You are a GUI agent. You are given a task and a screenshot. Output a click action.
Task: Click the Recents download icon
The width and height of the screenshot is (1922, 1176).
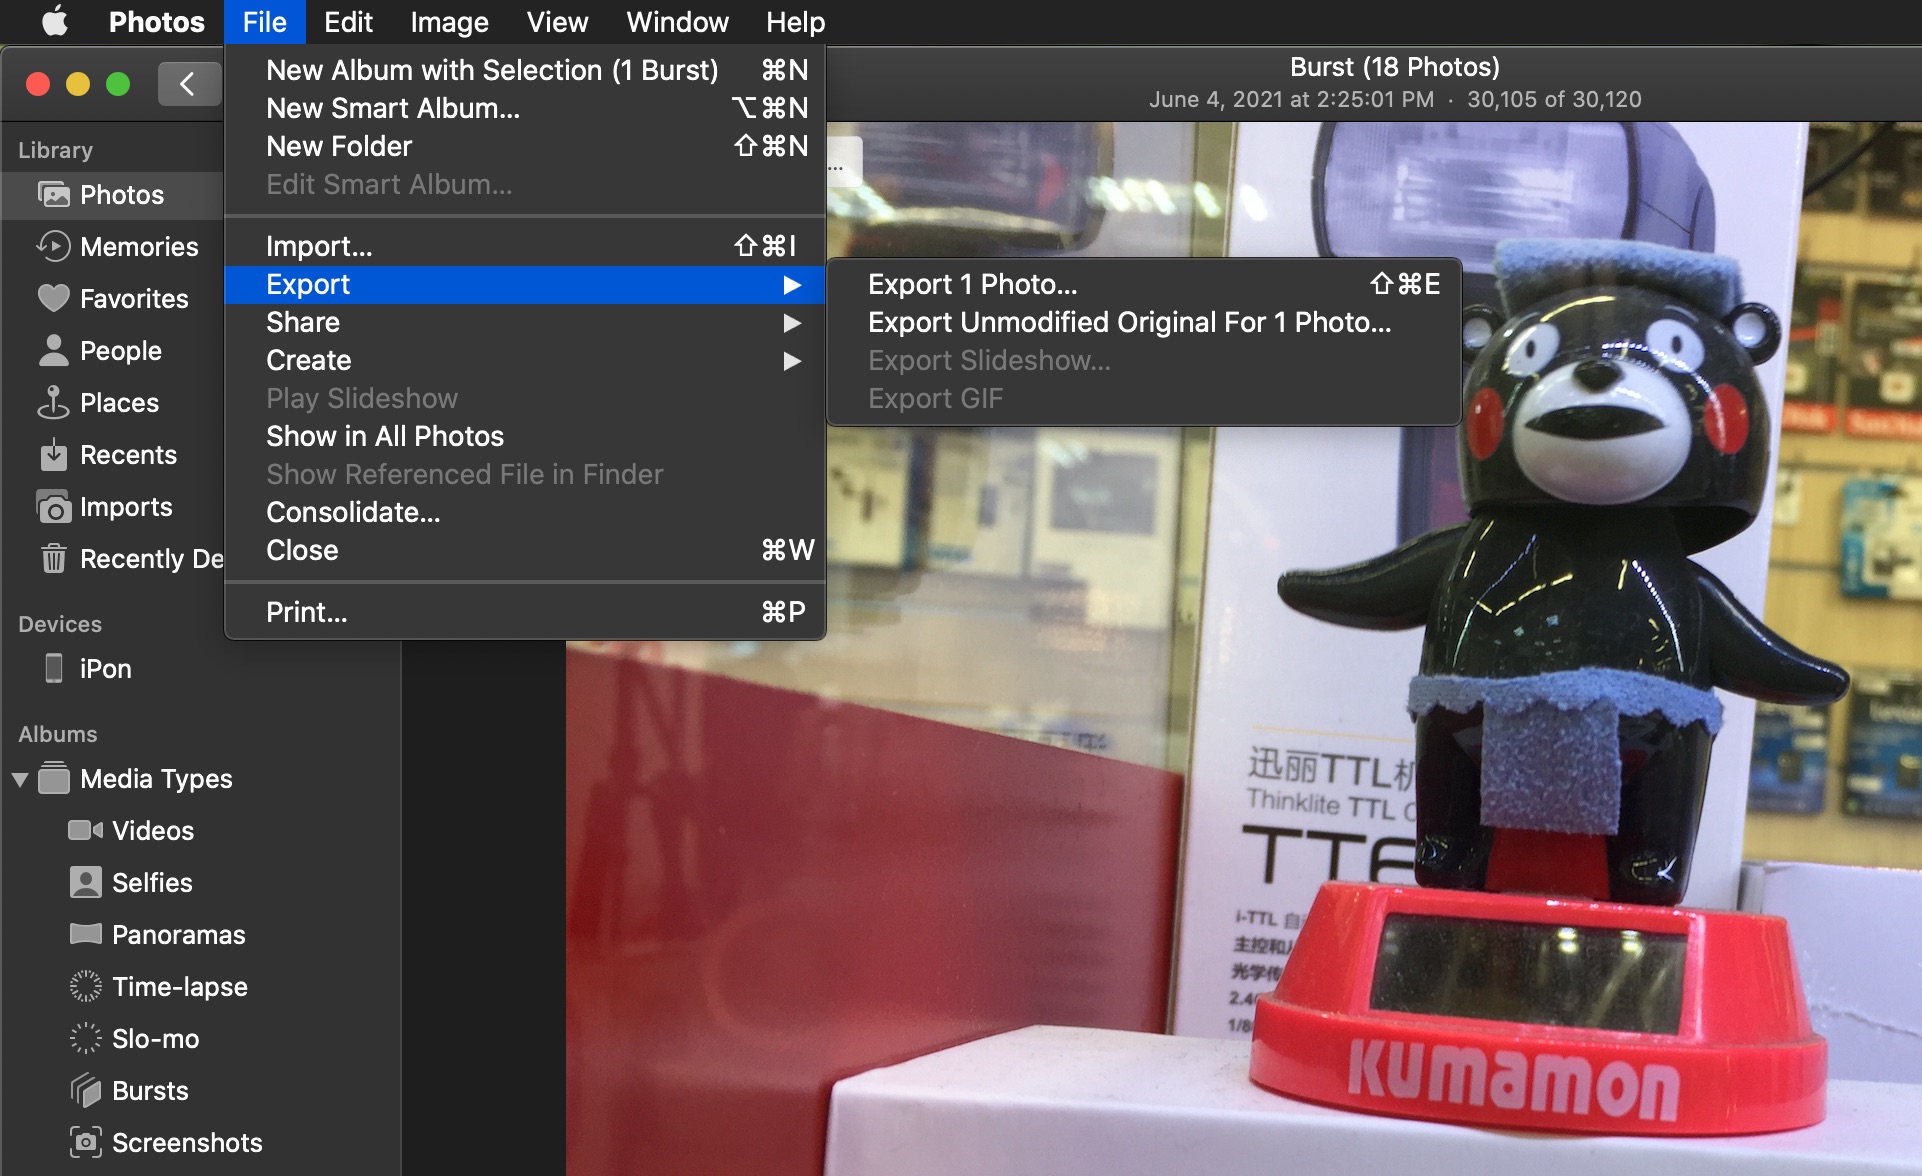pos(54,454)
